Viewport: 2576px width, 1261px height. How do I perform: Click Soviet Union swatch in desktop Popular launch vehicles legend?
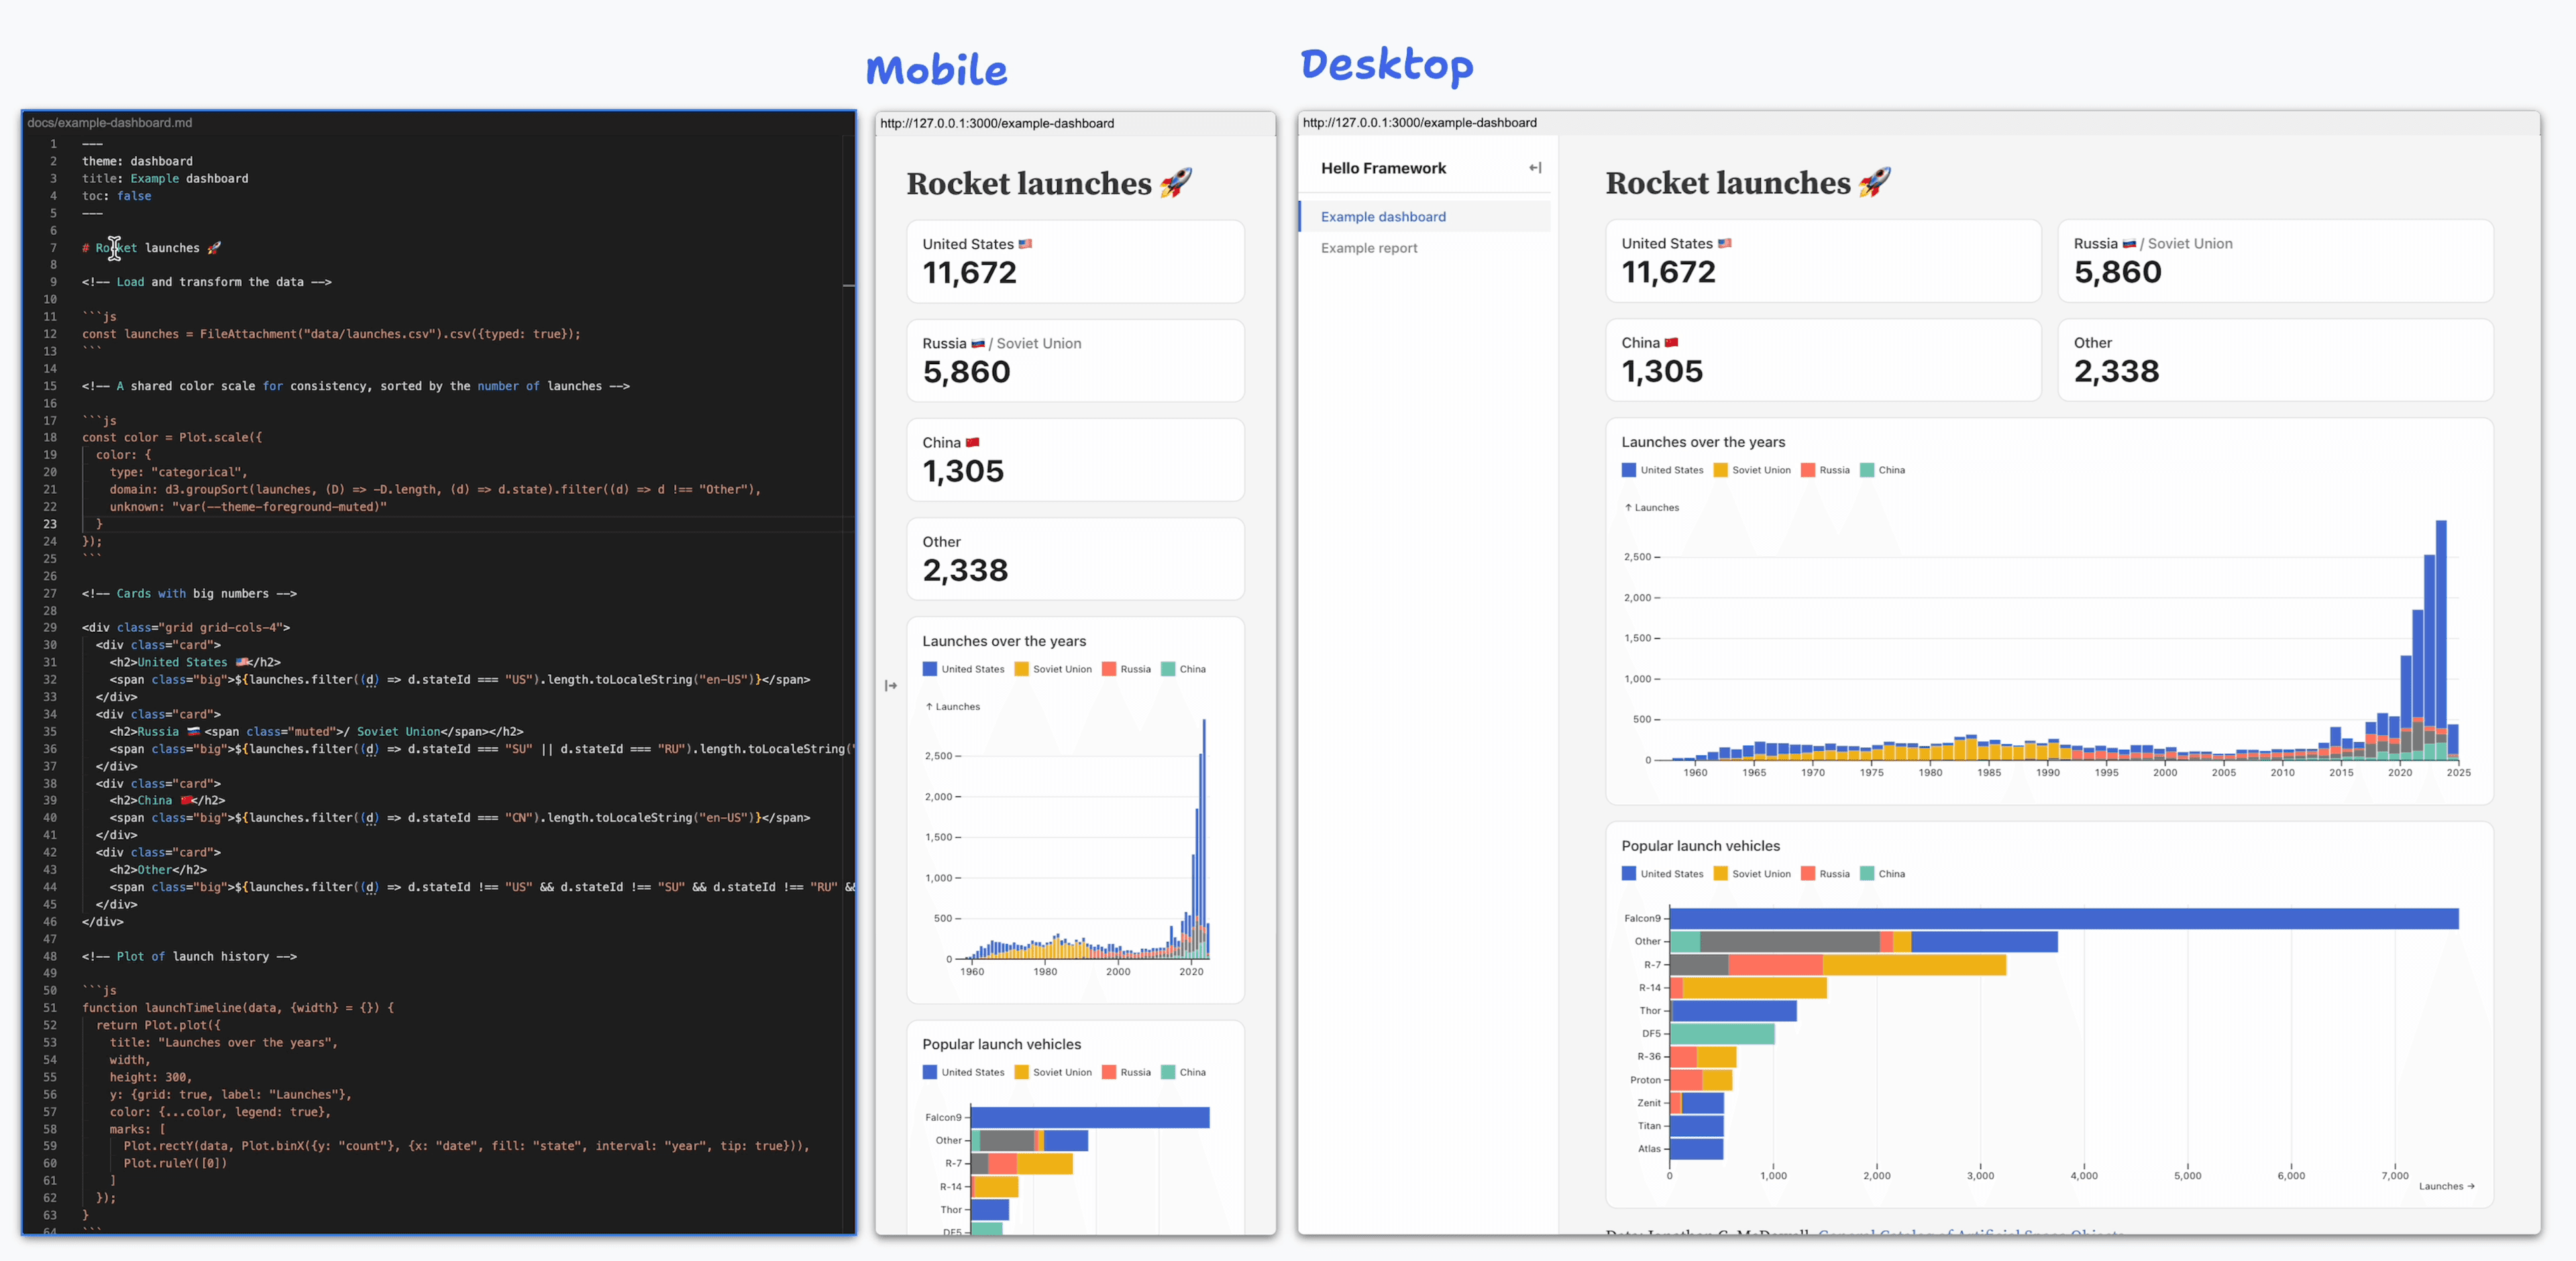(x=1721, y=874)
